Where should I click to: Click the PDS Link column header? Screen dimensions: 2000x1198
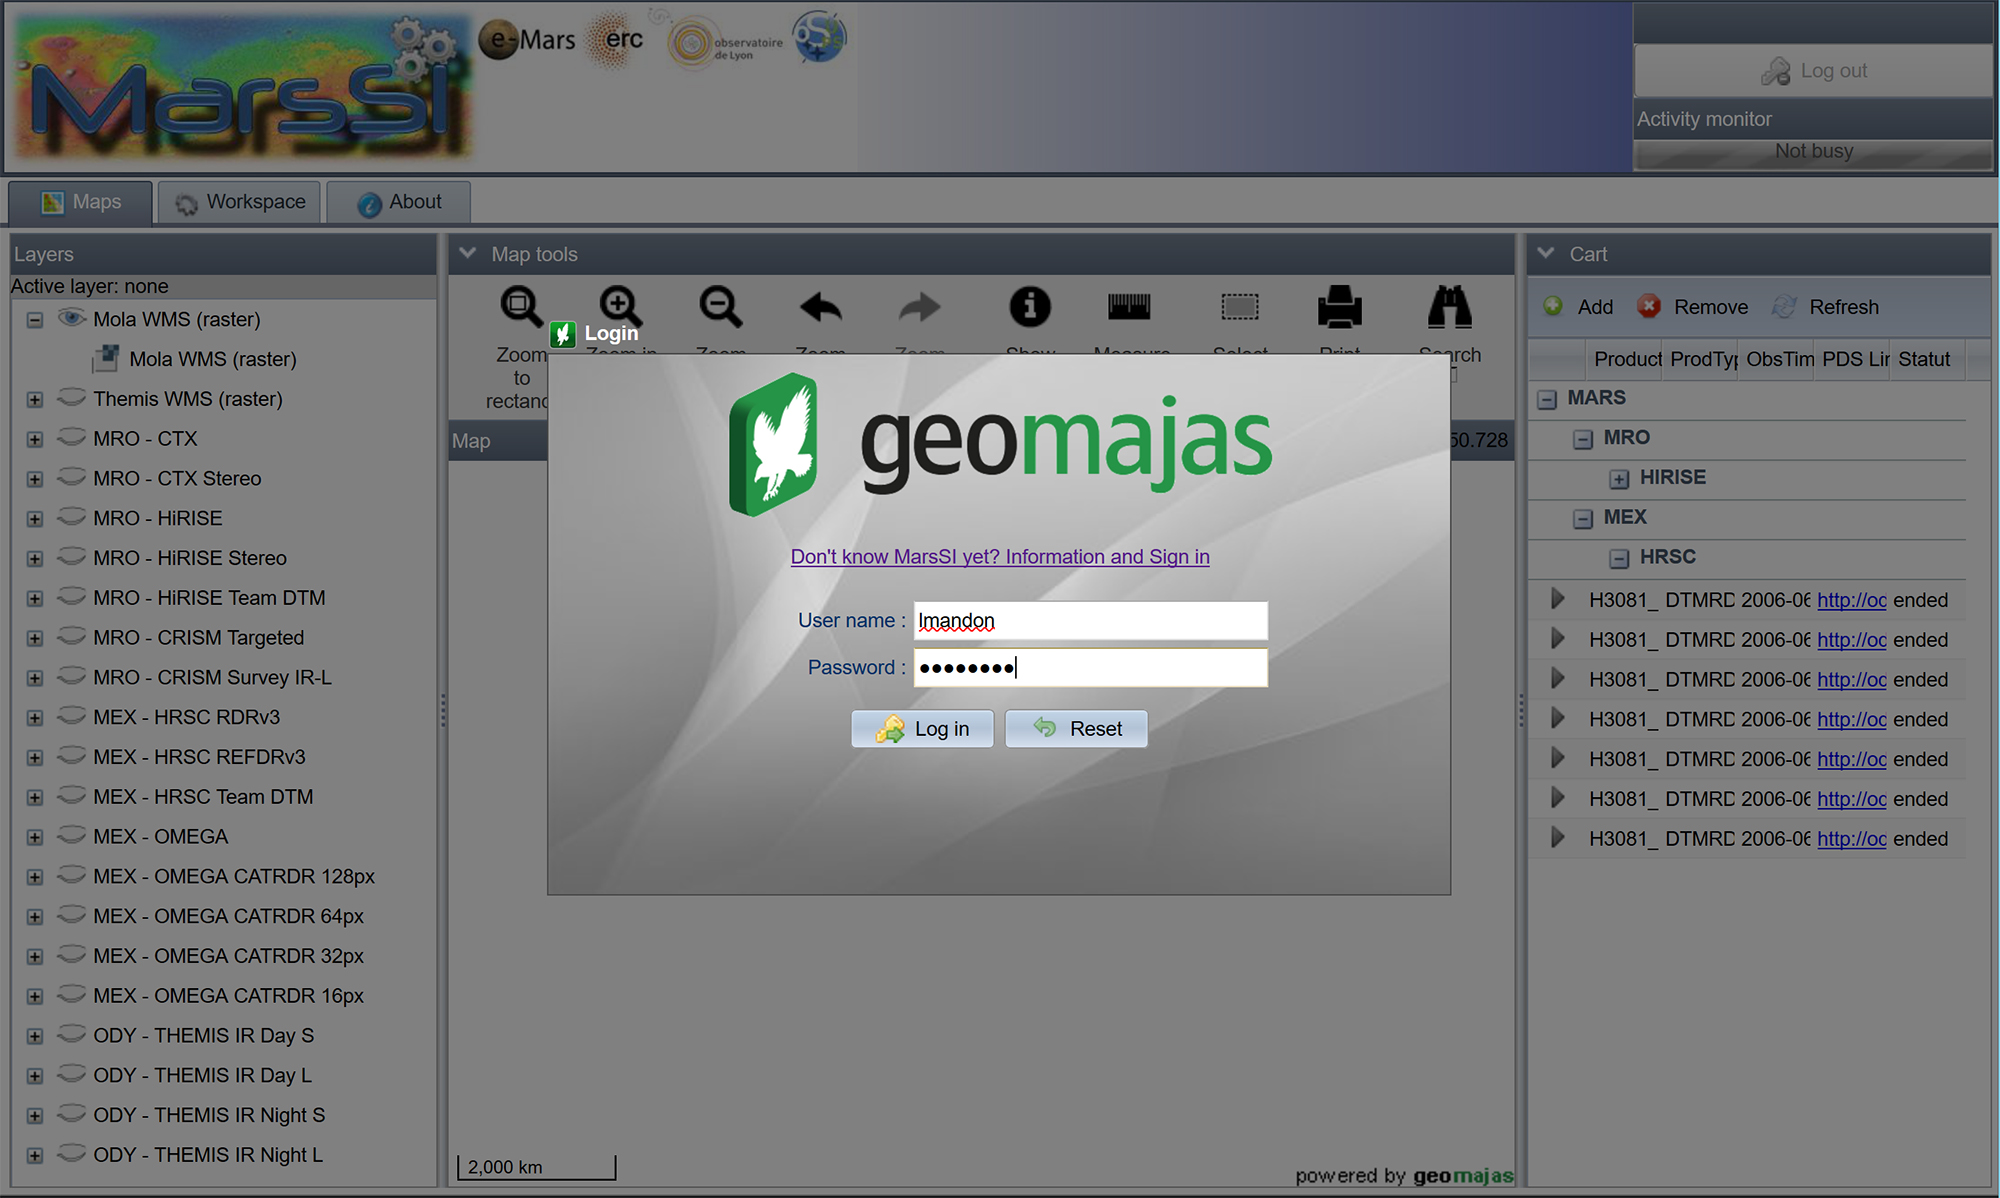click(1855, 359)
